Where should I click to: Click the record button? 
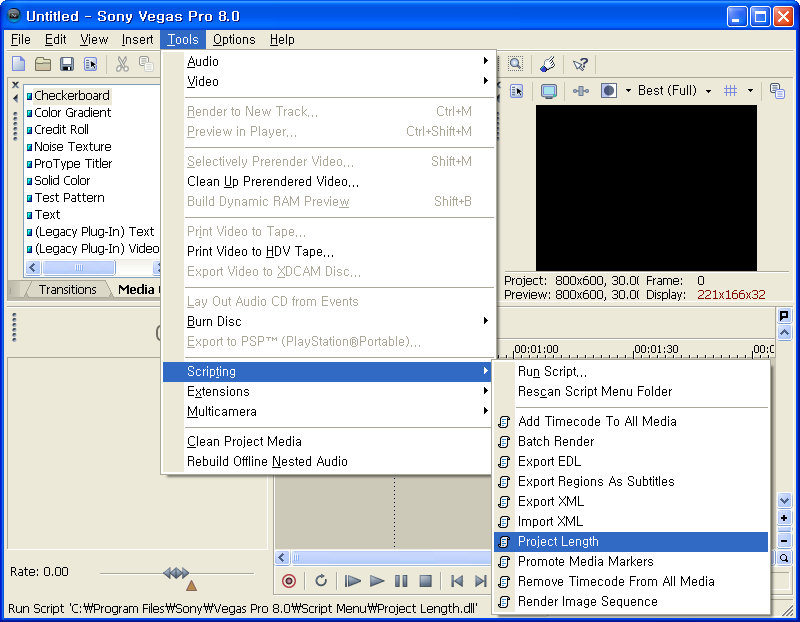point(289,581)
